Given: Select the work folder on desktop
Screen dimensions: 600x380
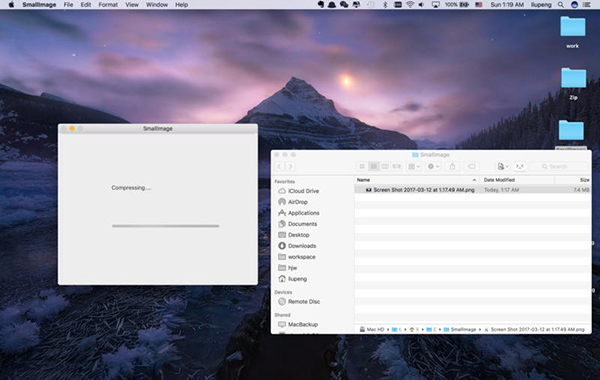Looking at the screenshot, I should 572,32.
